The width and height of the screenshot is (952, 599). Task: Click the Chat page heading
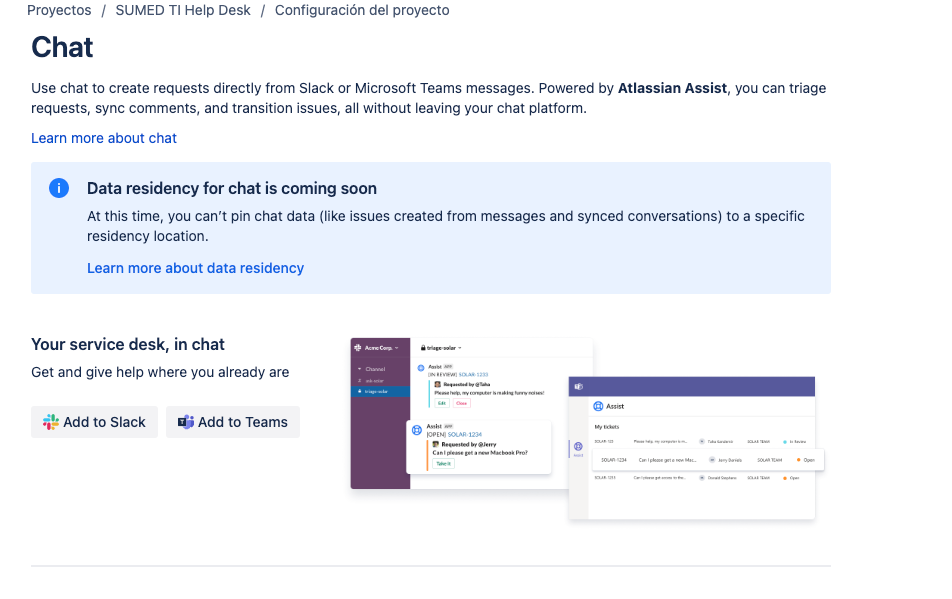(63, 47)
